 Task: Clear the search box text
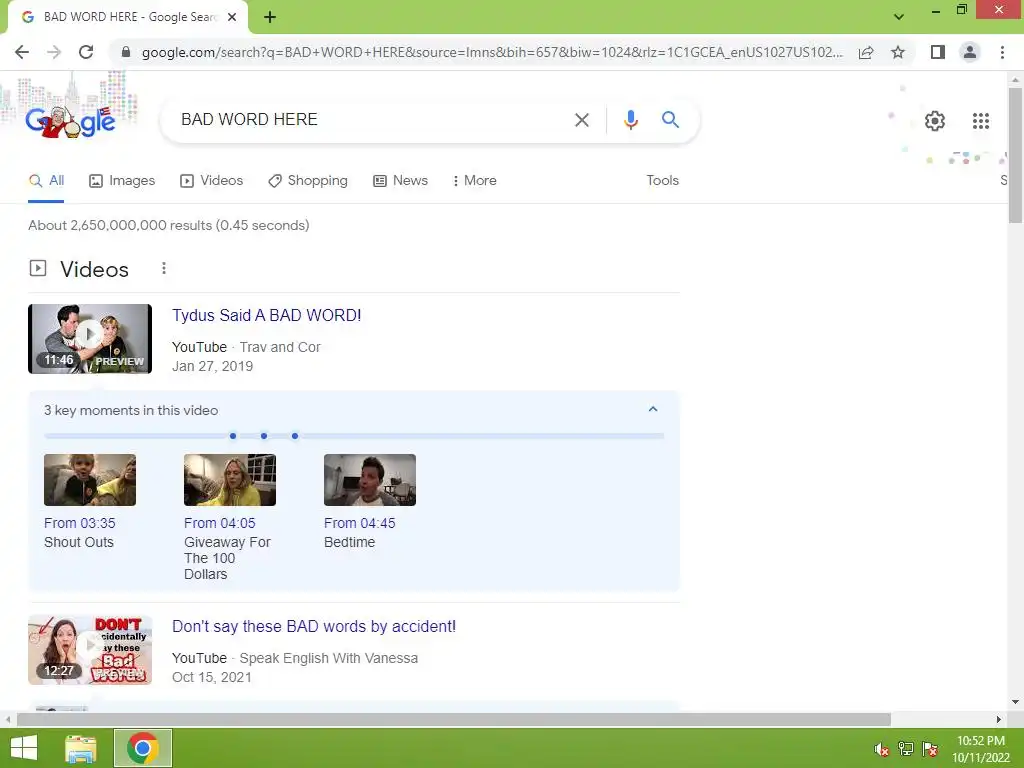(x=581, y=120)
